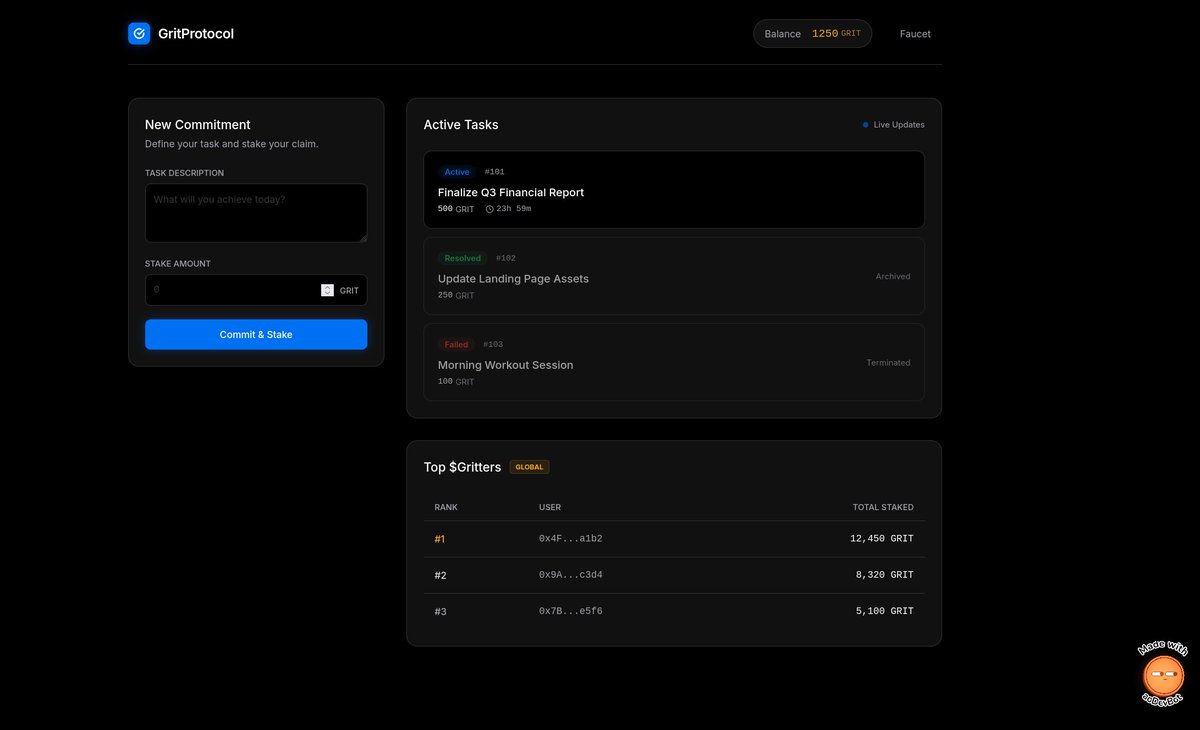
Task: Click rank #2 in the leaderboard
Action: (440, 575)
